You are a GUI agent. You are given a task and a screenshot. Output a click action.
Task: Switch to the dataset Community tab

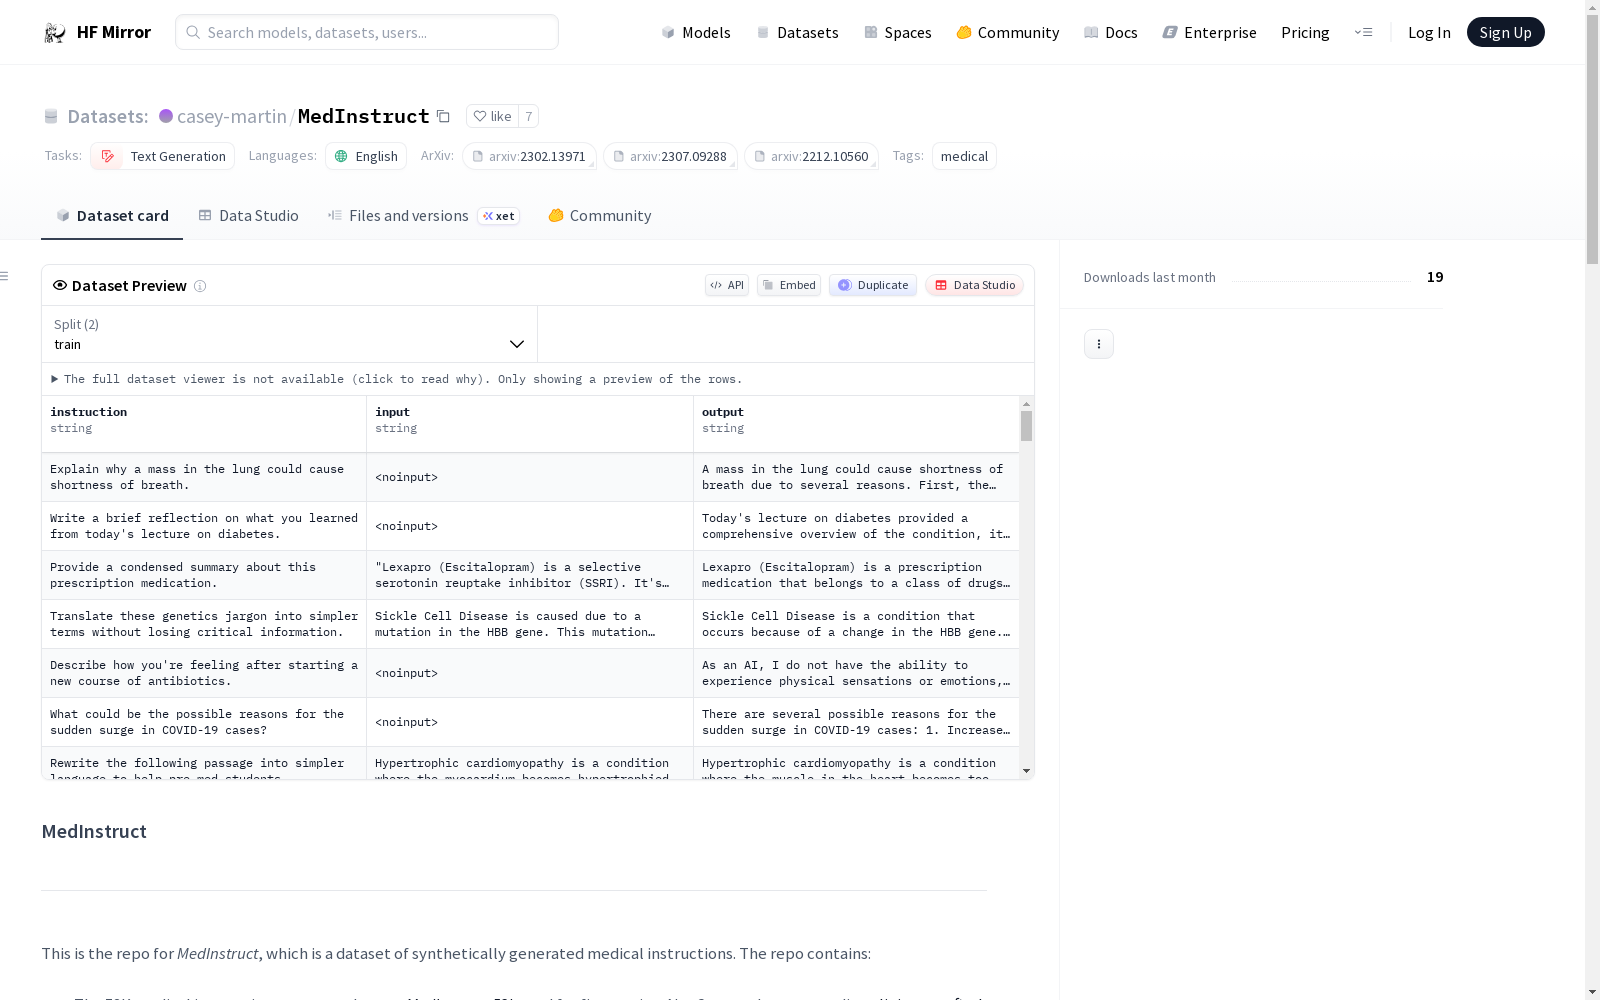(600, 216)
